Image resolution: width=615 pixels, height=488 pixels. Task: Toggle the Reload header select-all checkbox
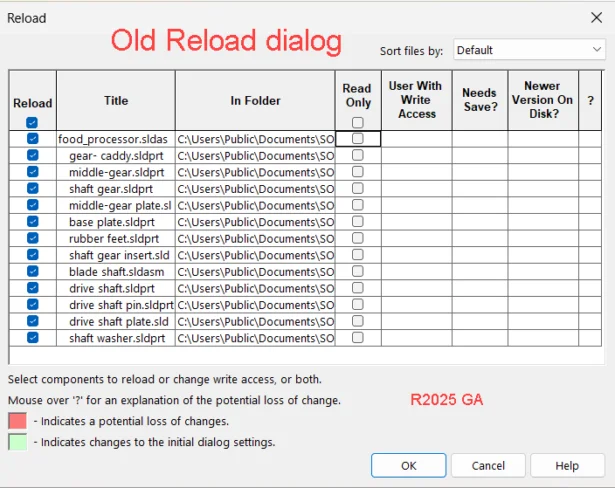pyautogui.click(x=32, y=122)
